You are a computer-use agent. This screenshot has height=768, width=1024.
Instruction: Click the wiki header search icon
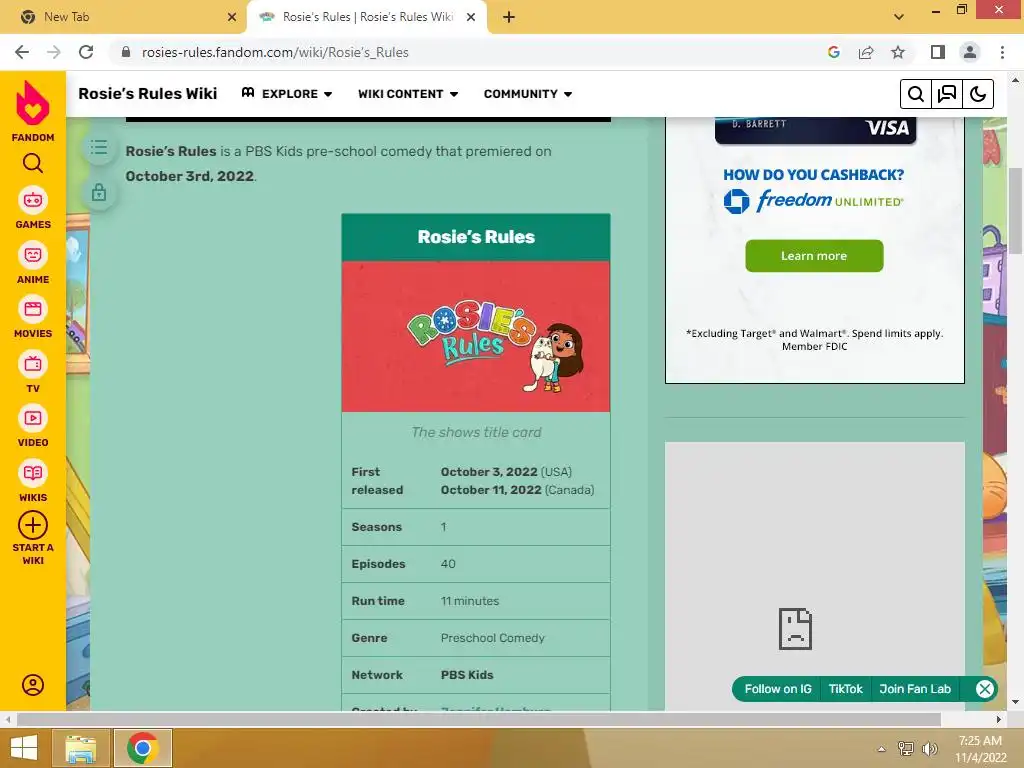[x=916, y=94]
